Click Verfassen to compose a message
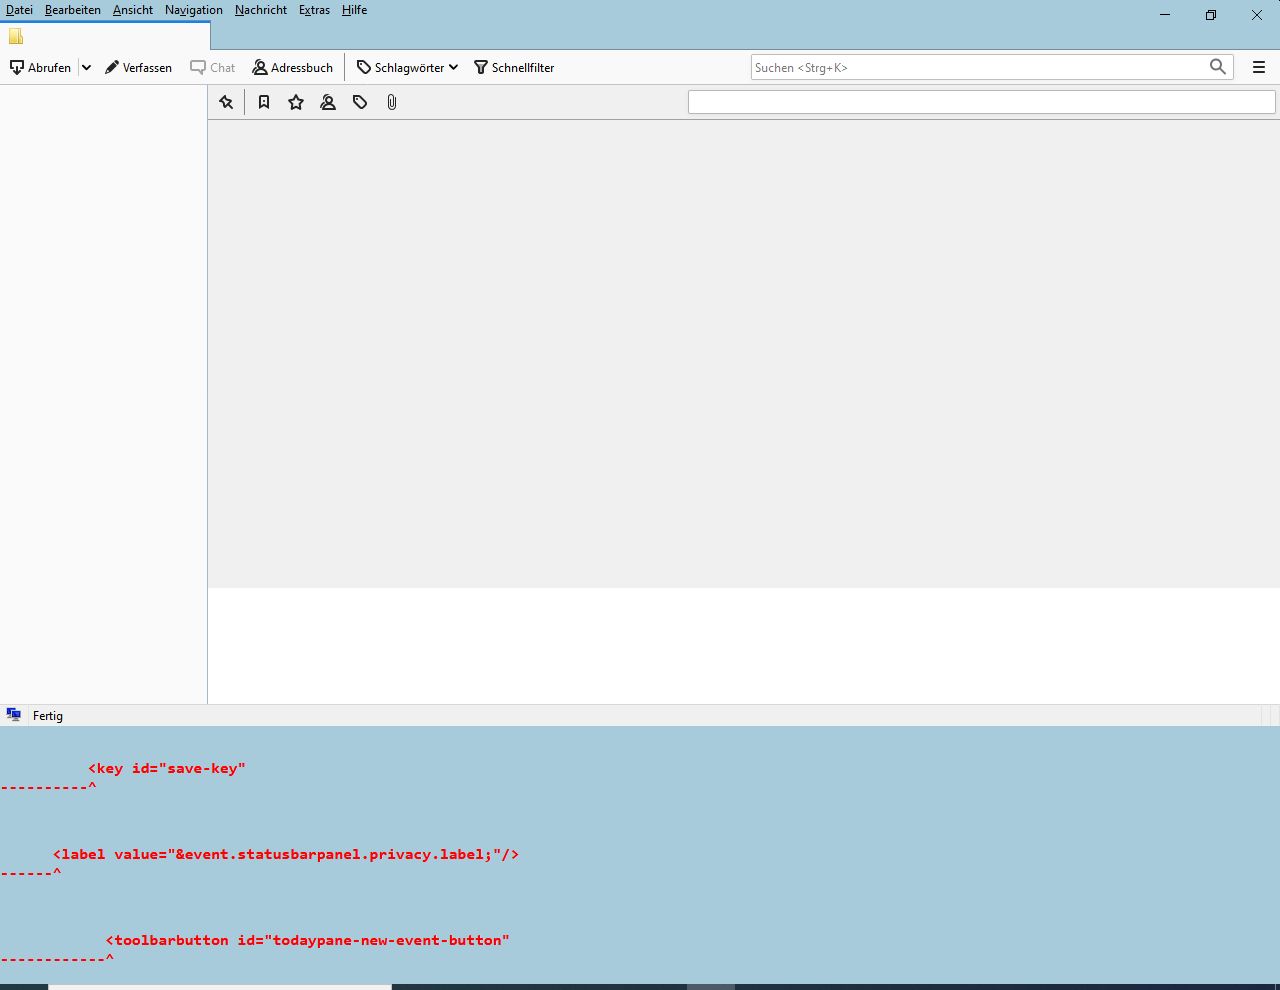 139,67
